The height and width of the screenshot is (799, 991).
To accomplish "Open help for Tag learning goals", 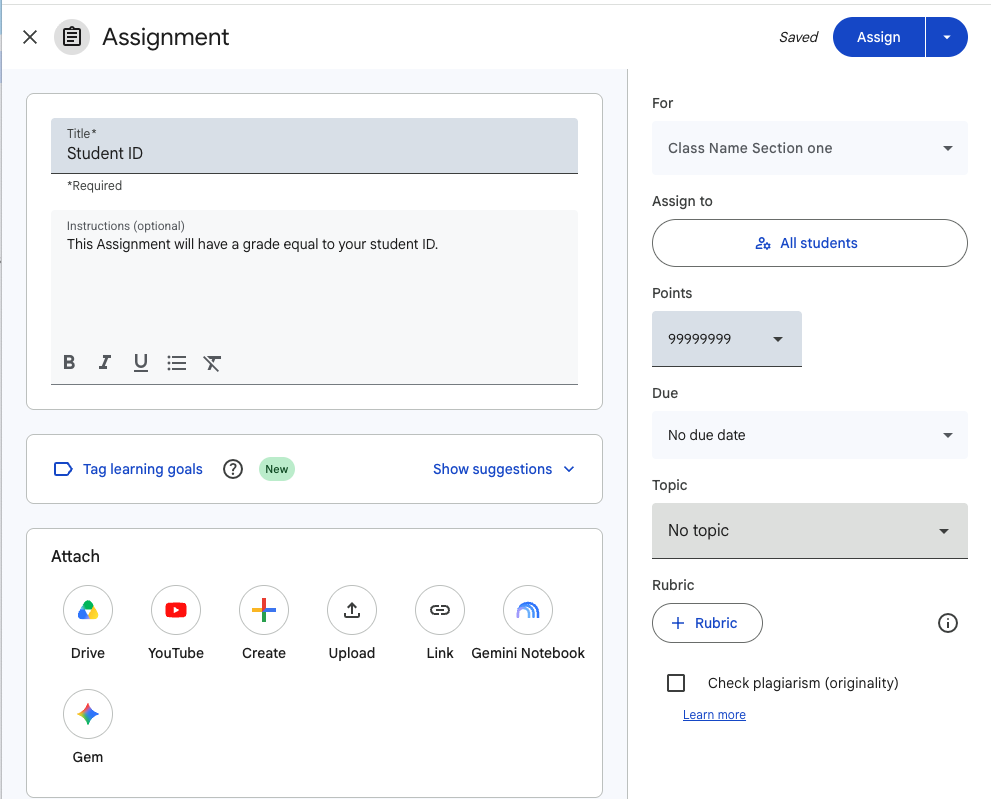I will tap(233, 469).
